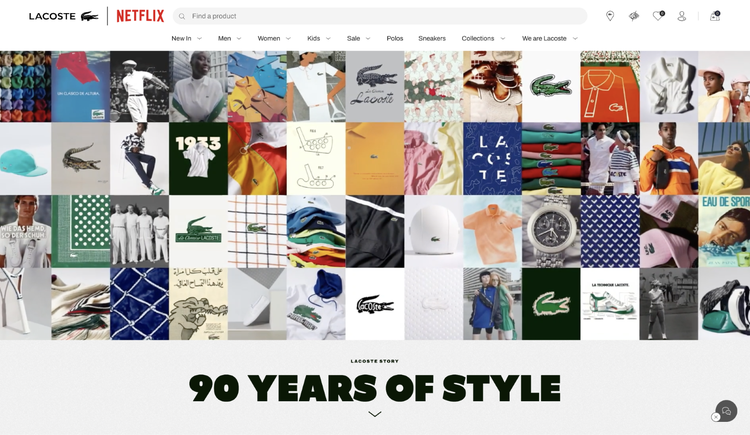
Task: Expand the New In dropdown
Action: pos(199,39)
